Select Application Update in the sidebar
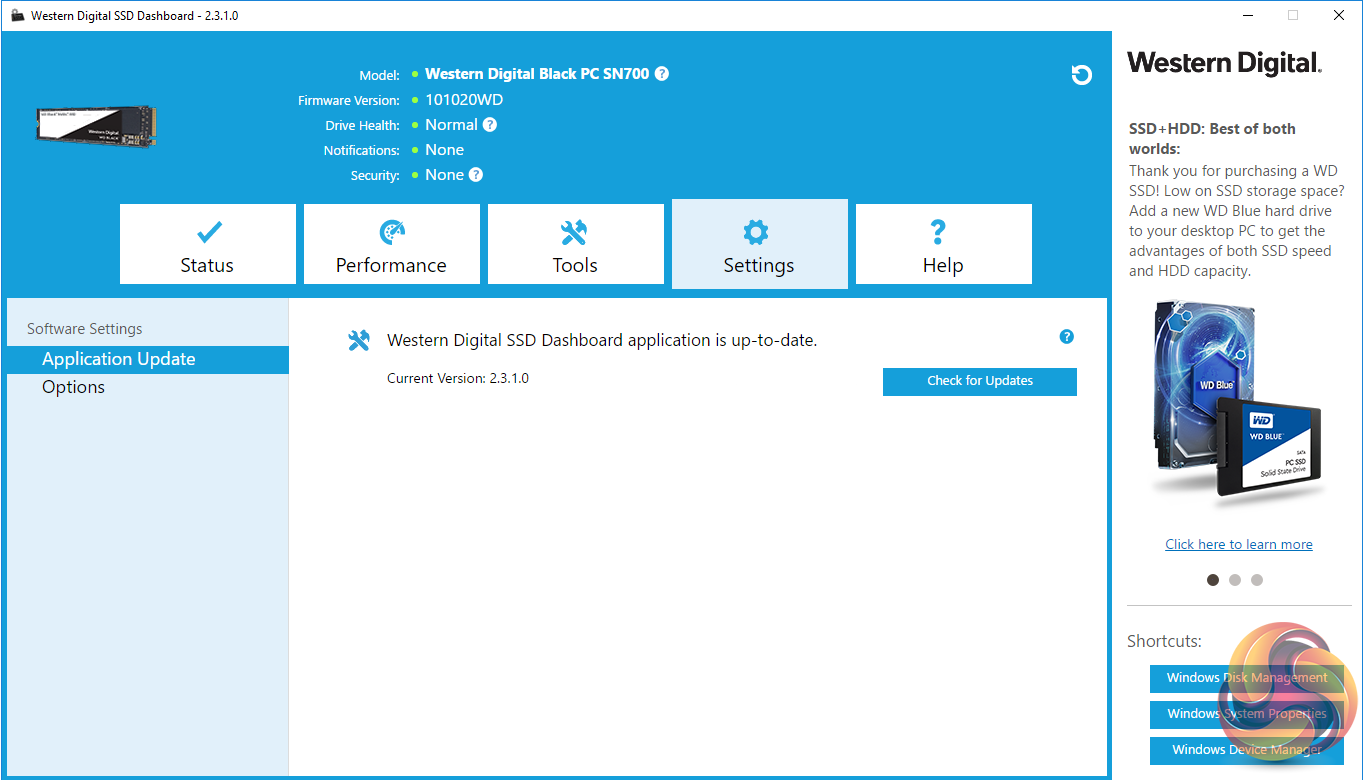1364x780 pixels. click(119, 359)
